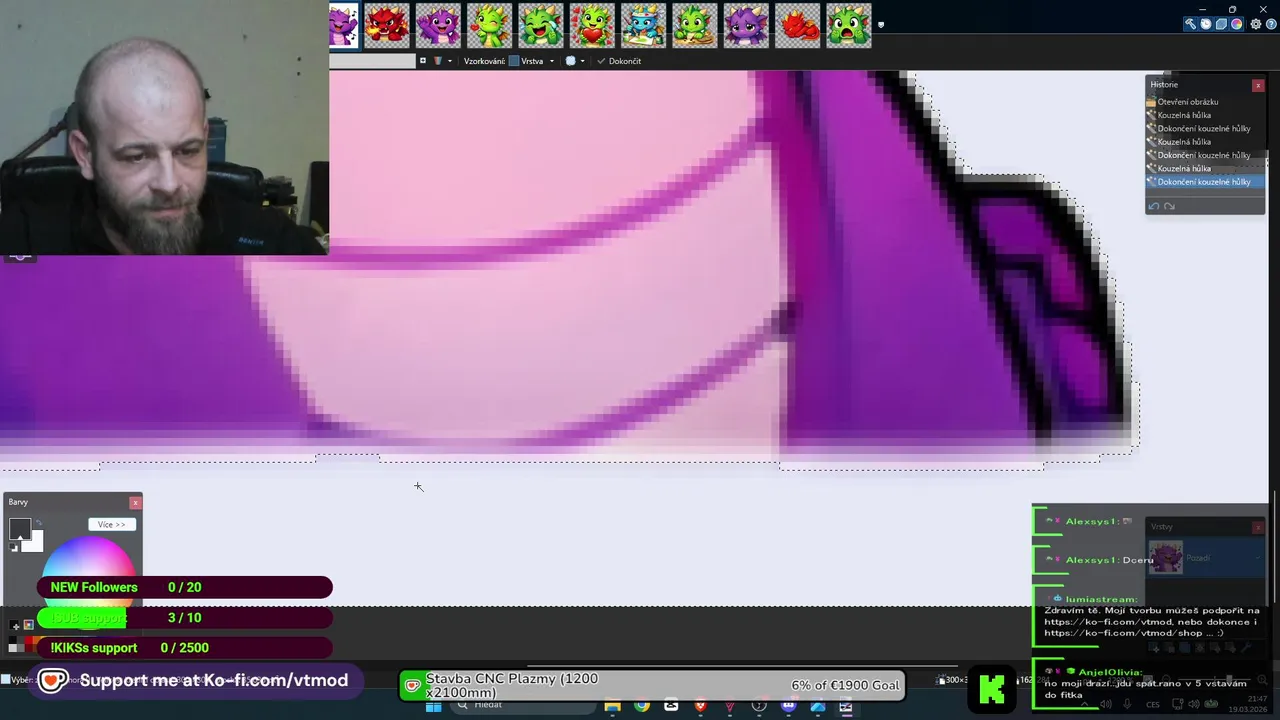
Task: Open File Explorer from the taskbar
Action: point(612,707)
